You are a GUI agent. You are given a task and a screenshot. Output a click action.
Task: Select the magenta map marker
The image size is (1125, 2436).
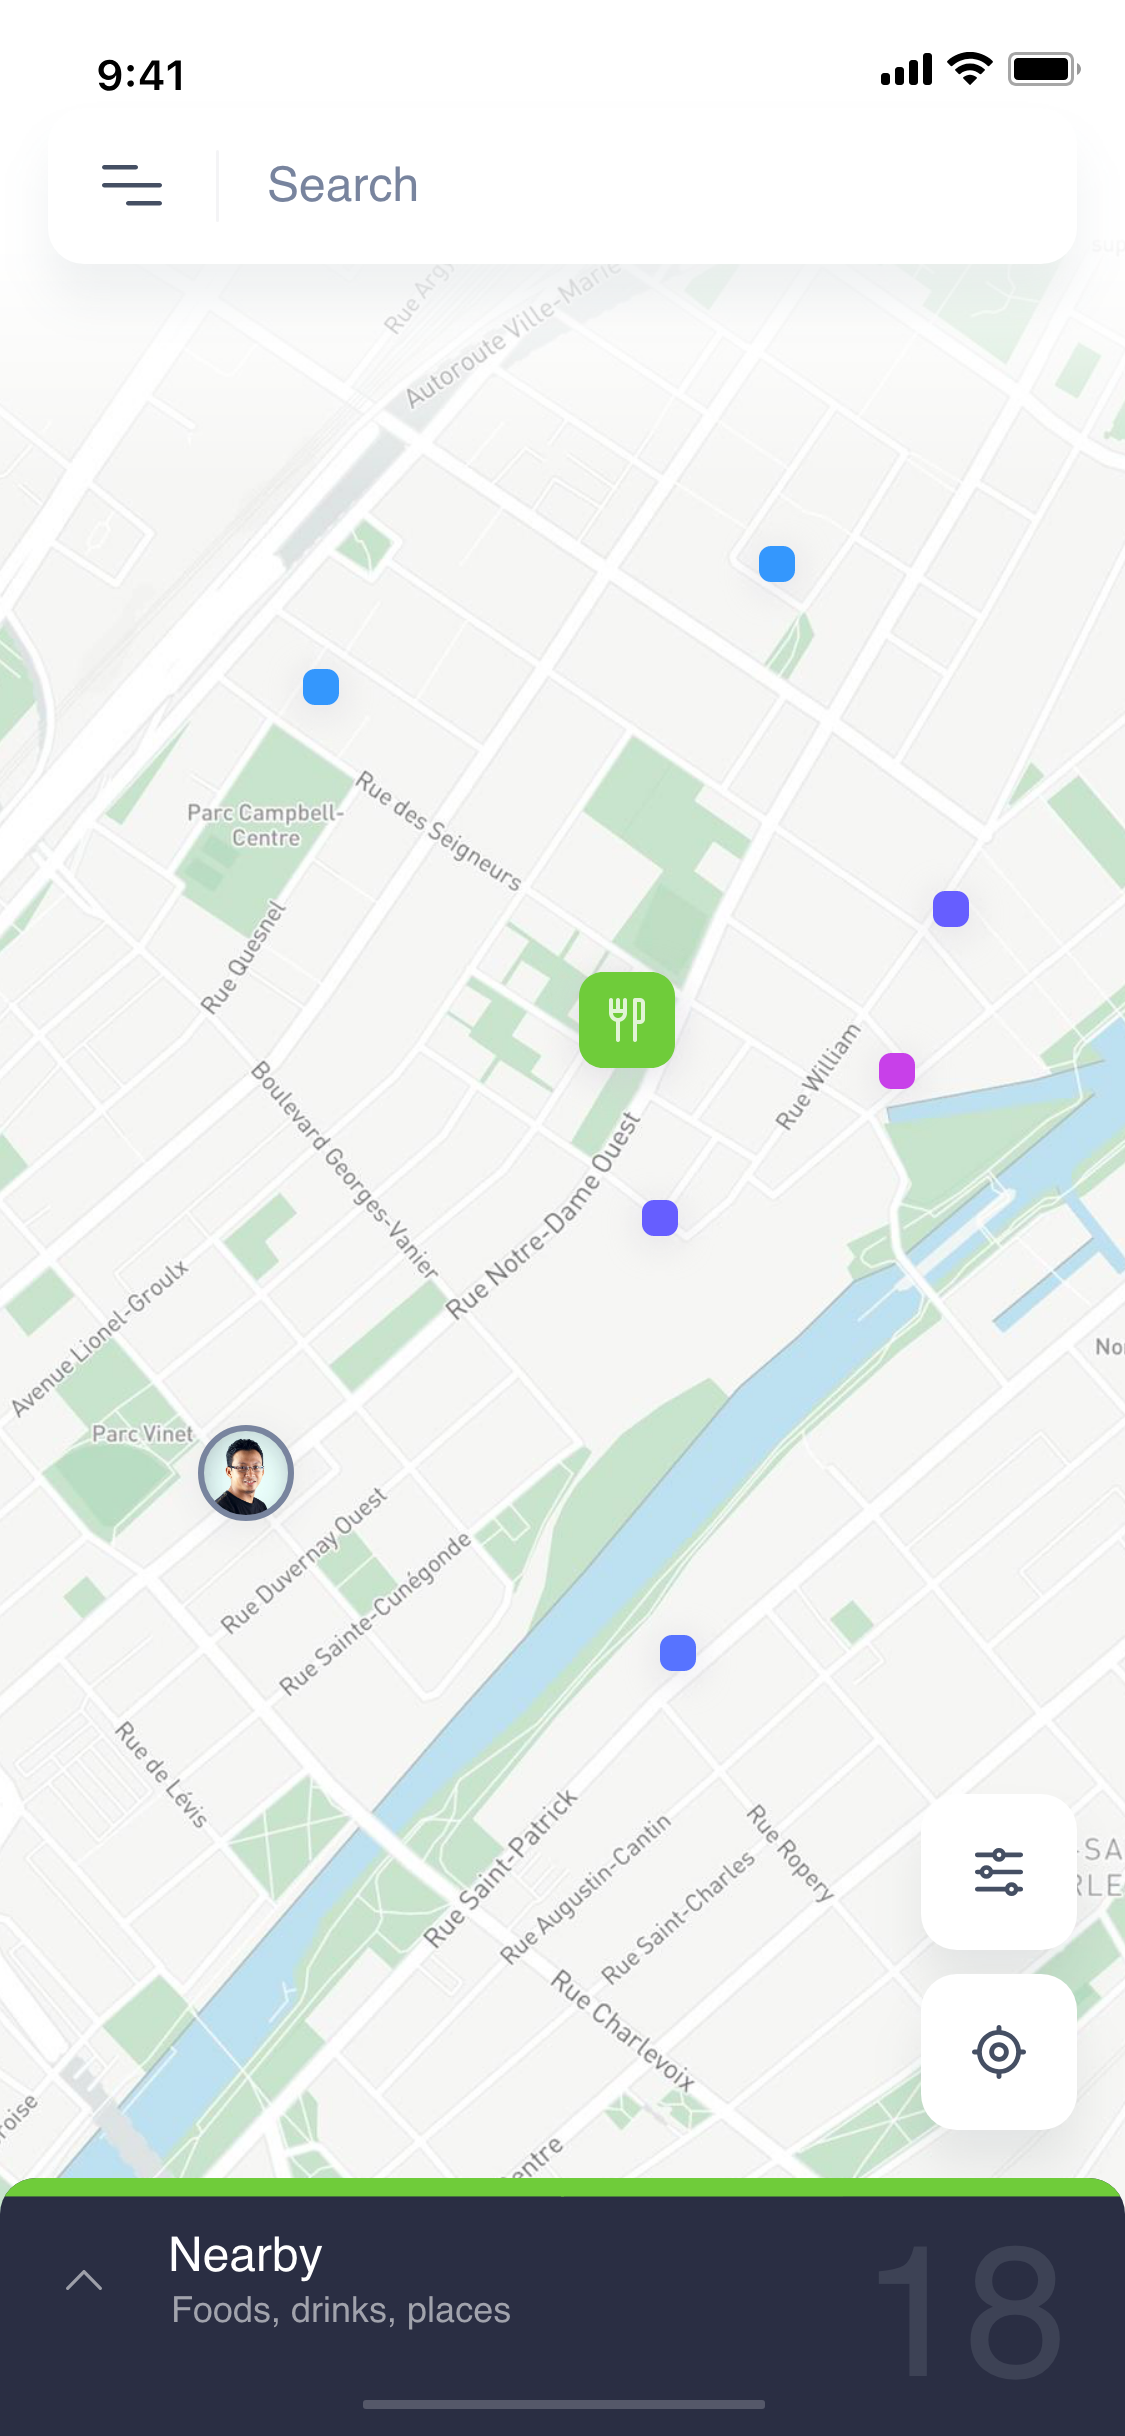coord(897,1071)
